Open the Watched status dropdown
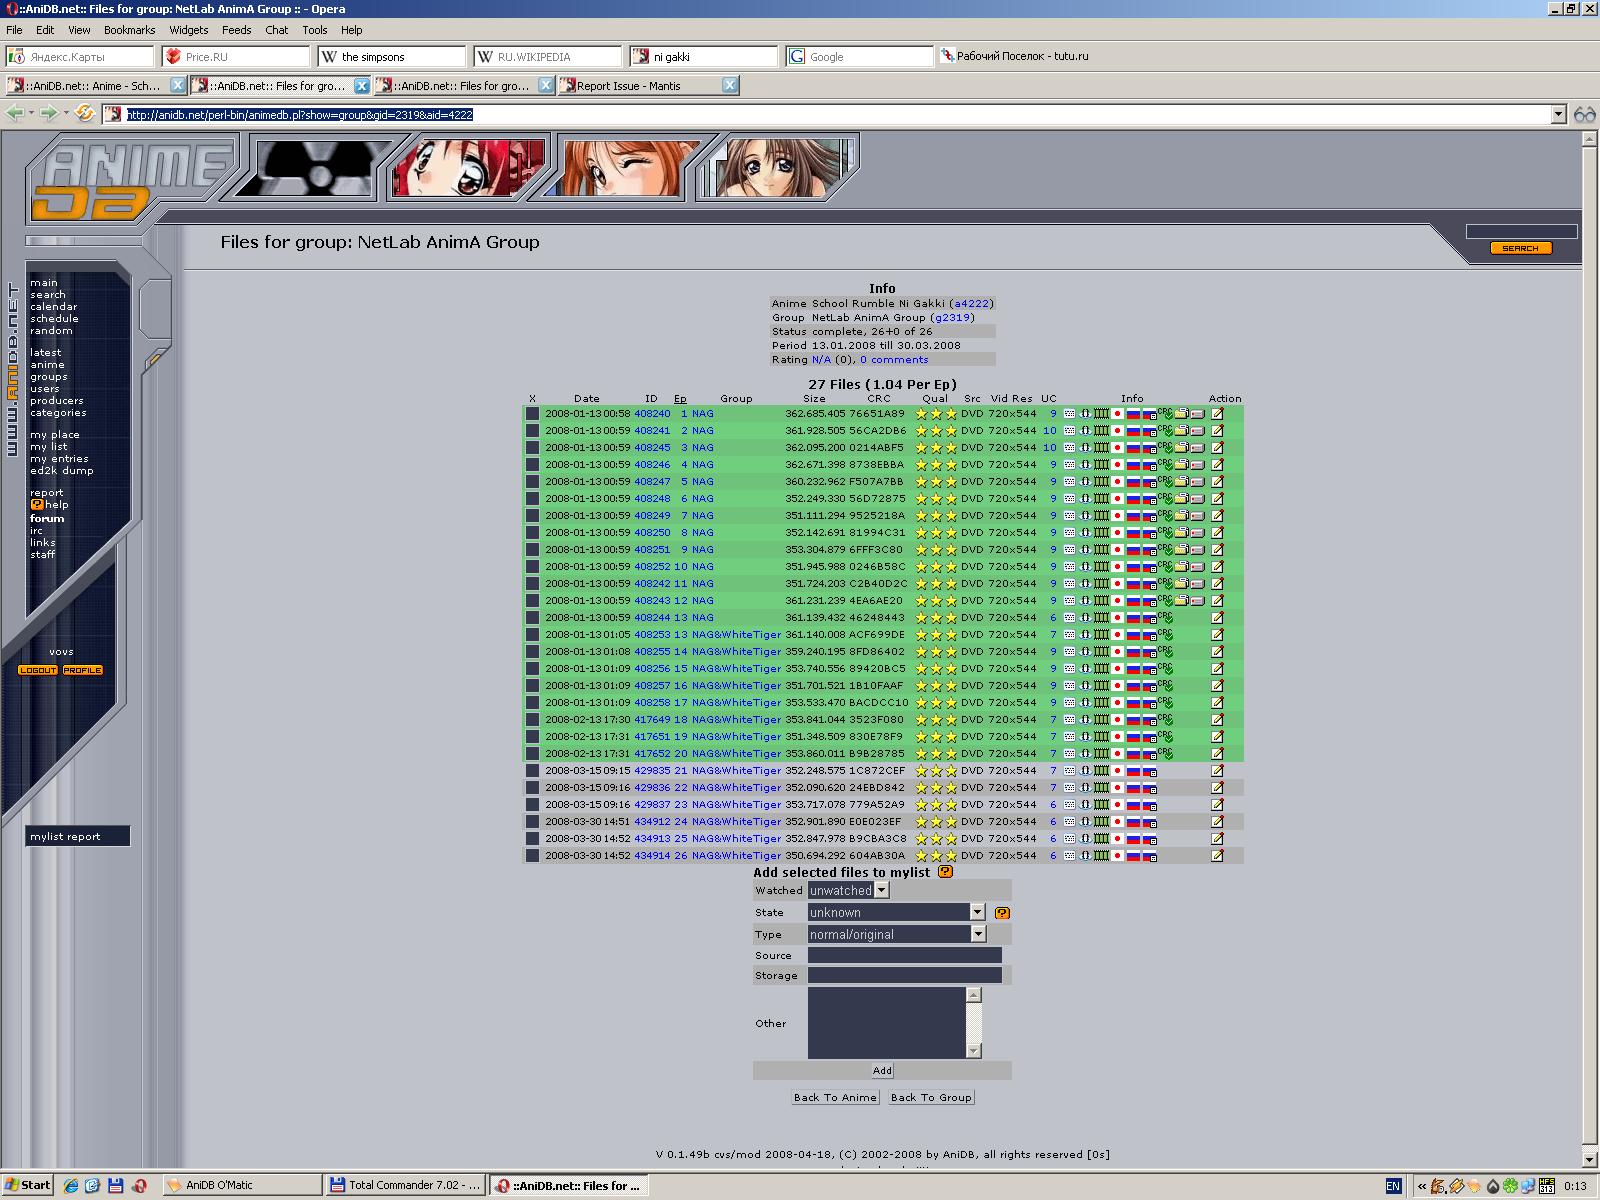 (881, 890)
